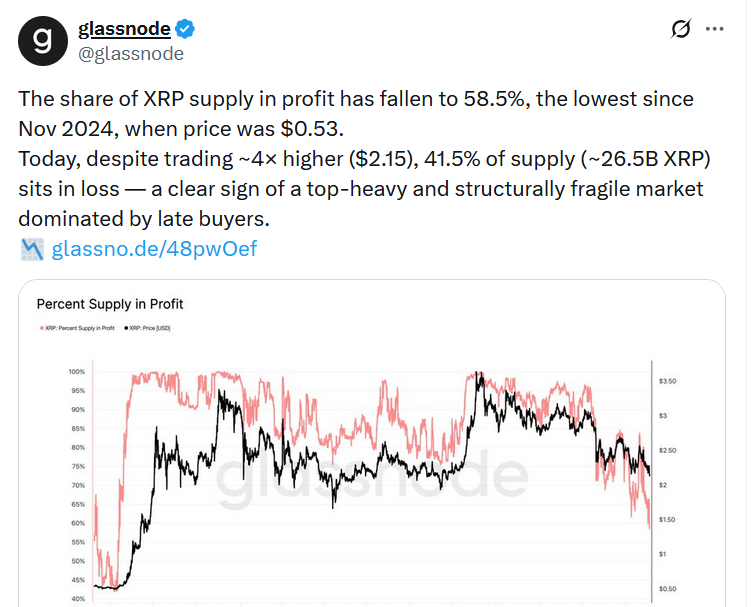Click the glassnode profile avatar

coord(42,40)
